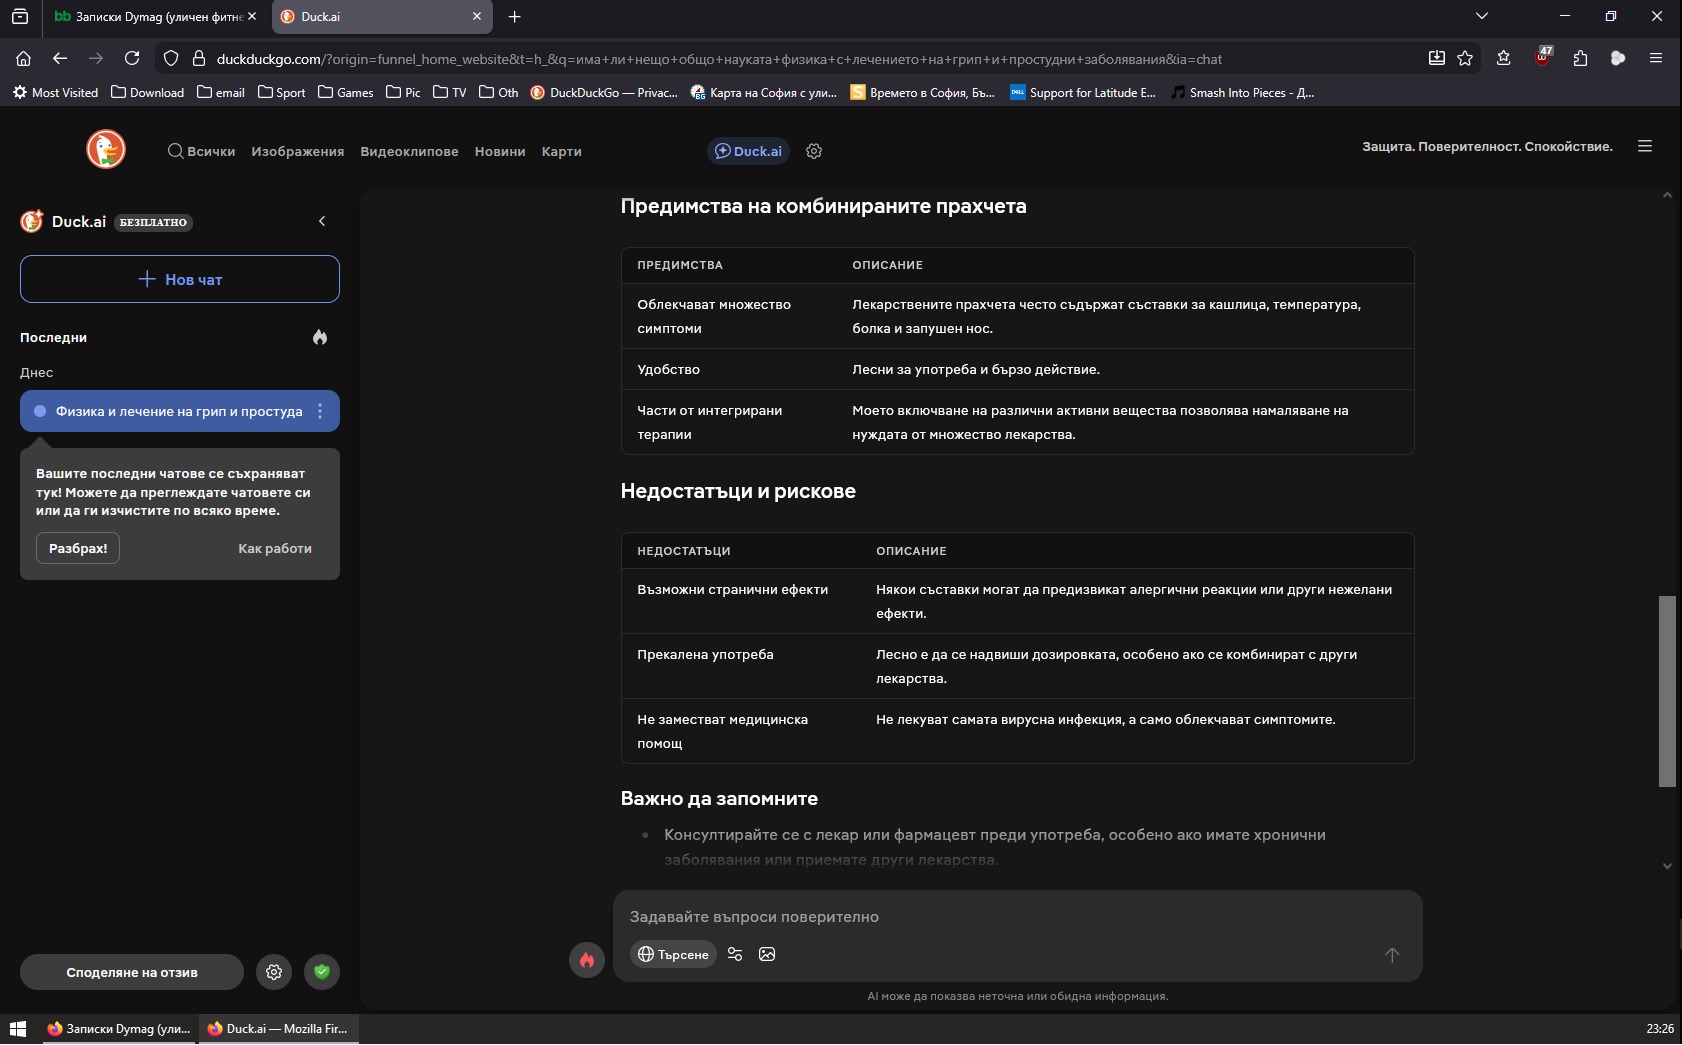Open the settings gear next to the Duck.ai pill
1682x1045 pixels.
(x=814, y=151)
